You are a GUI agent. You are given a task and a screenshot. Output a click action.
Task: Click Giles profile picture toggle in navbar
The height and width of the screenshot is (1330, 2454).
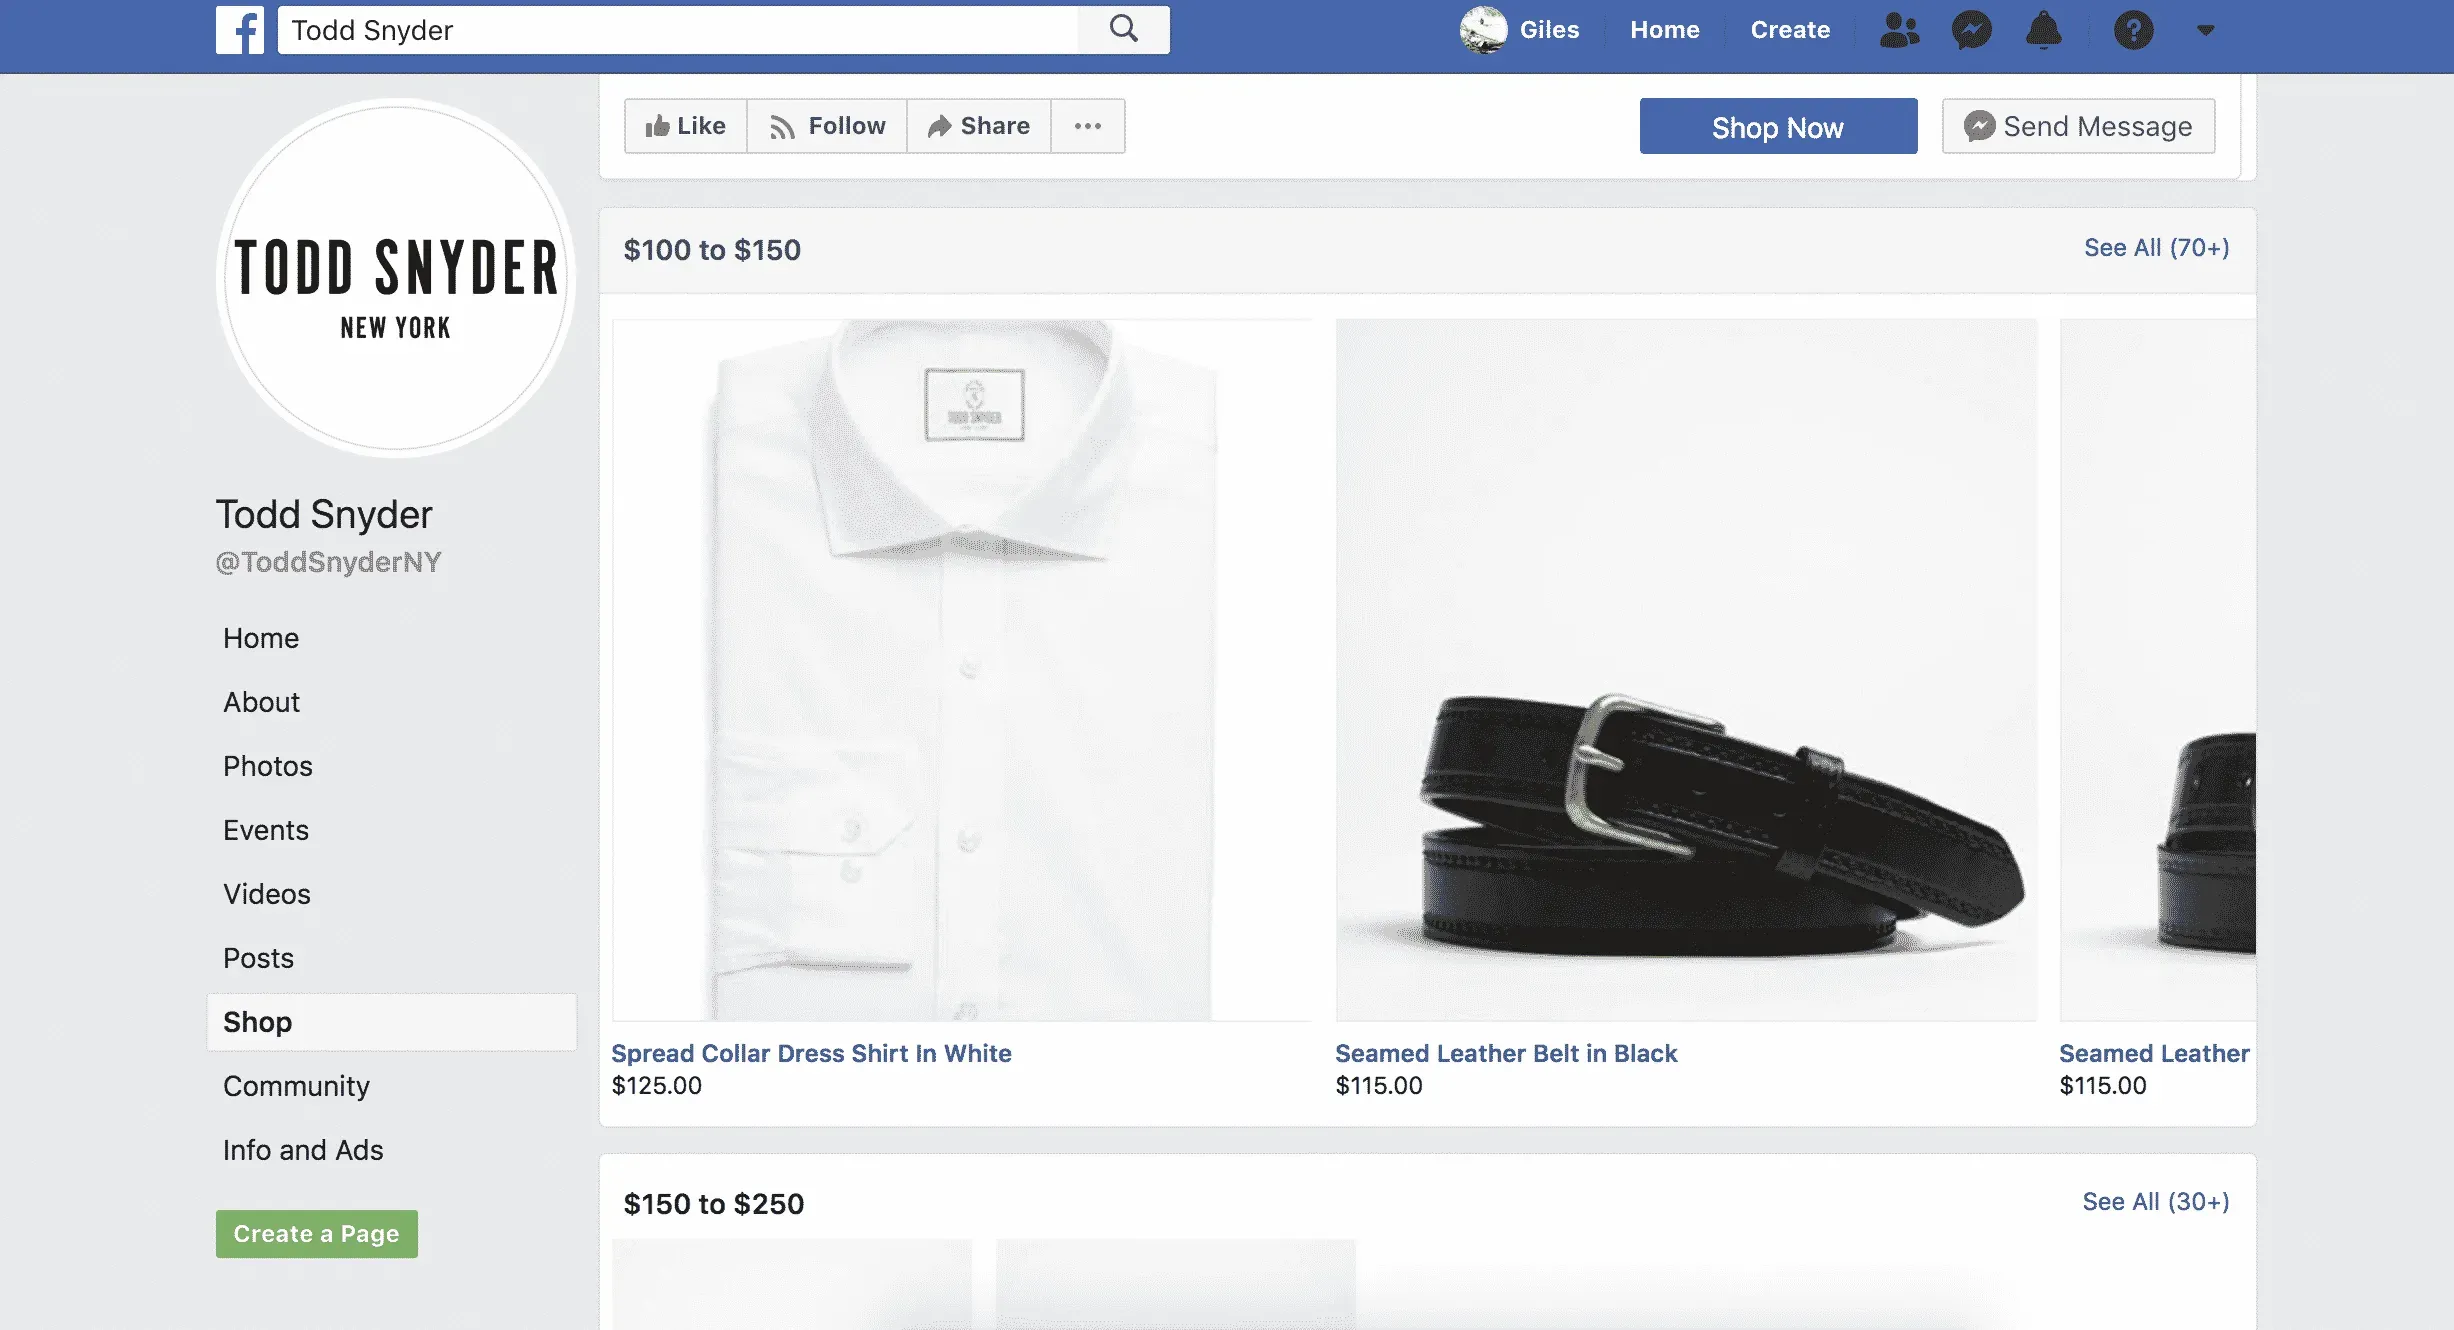[x=1484, y=30]
